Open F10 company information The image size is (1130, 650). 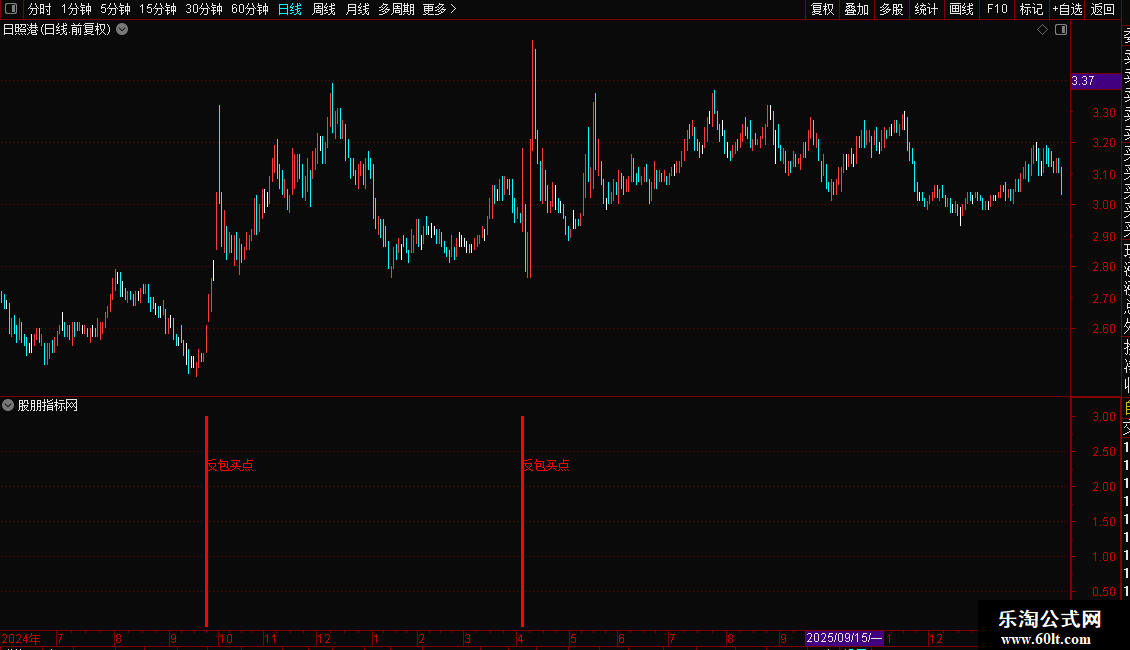(x=997, y=9)
